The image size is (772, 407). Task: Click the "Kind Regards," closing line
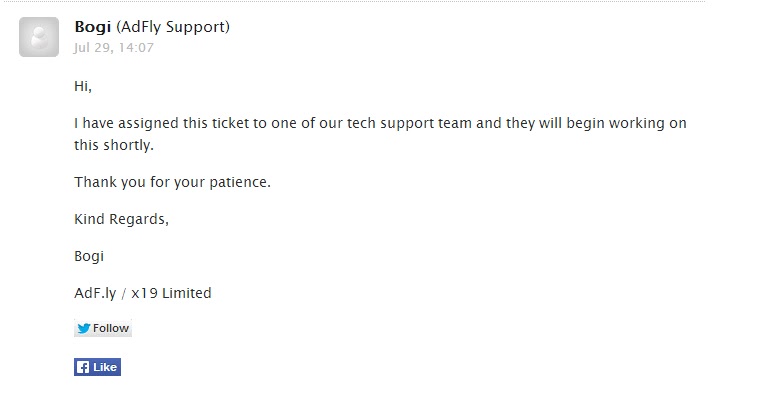tap(121, 219)
